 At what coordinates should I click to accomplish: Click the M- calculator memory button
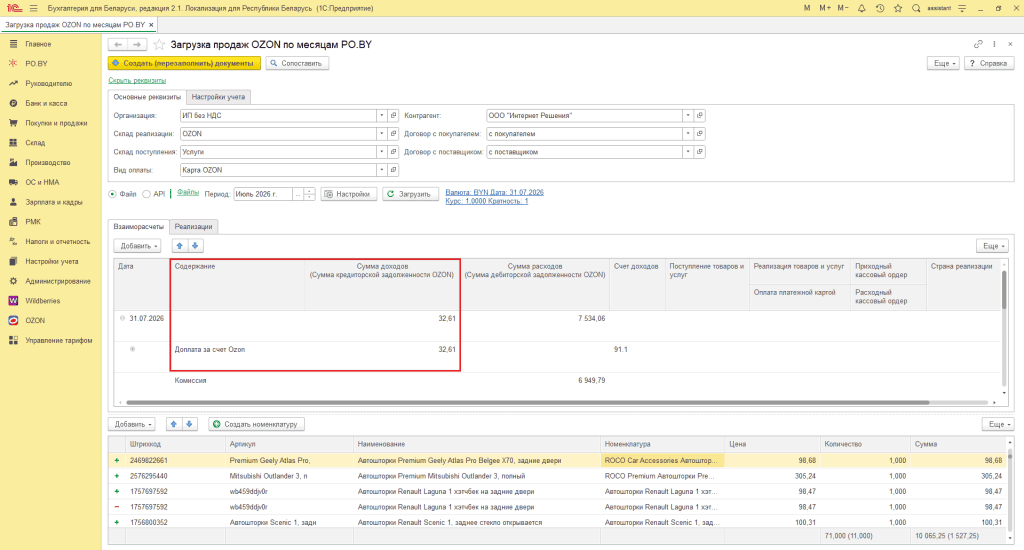843,8
